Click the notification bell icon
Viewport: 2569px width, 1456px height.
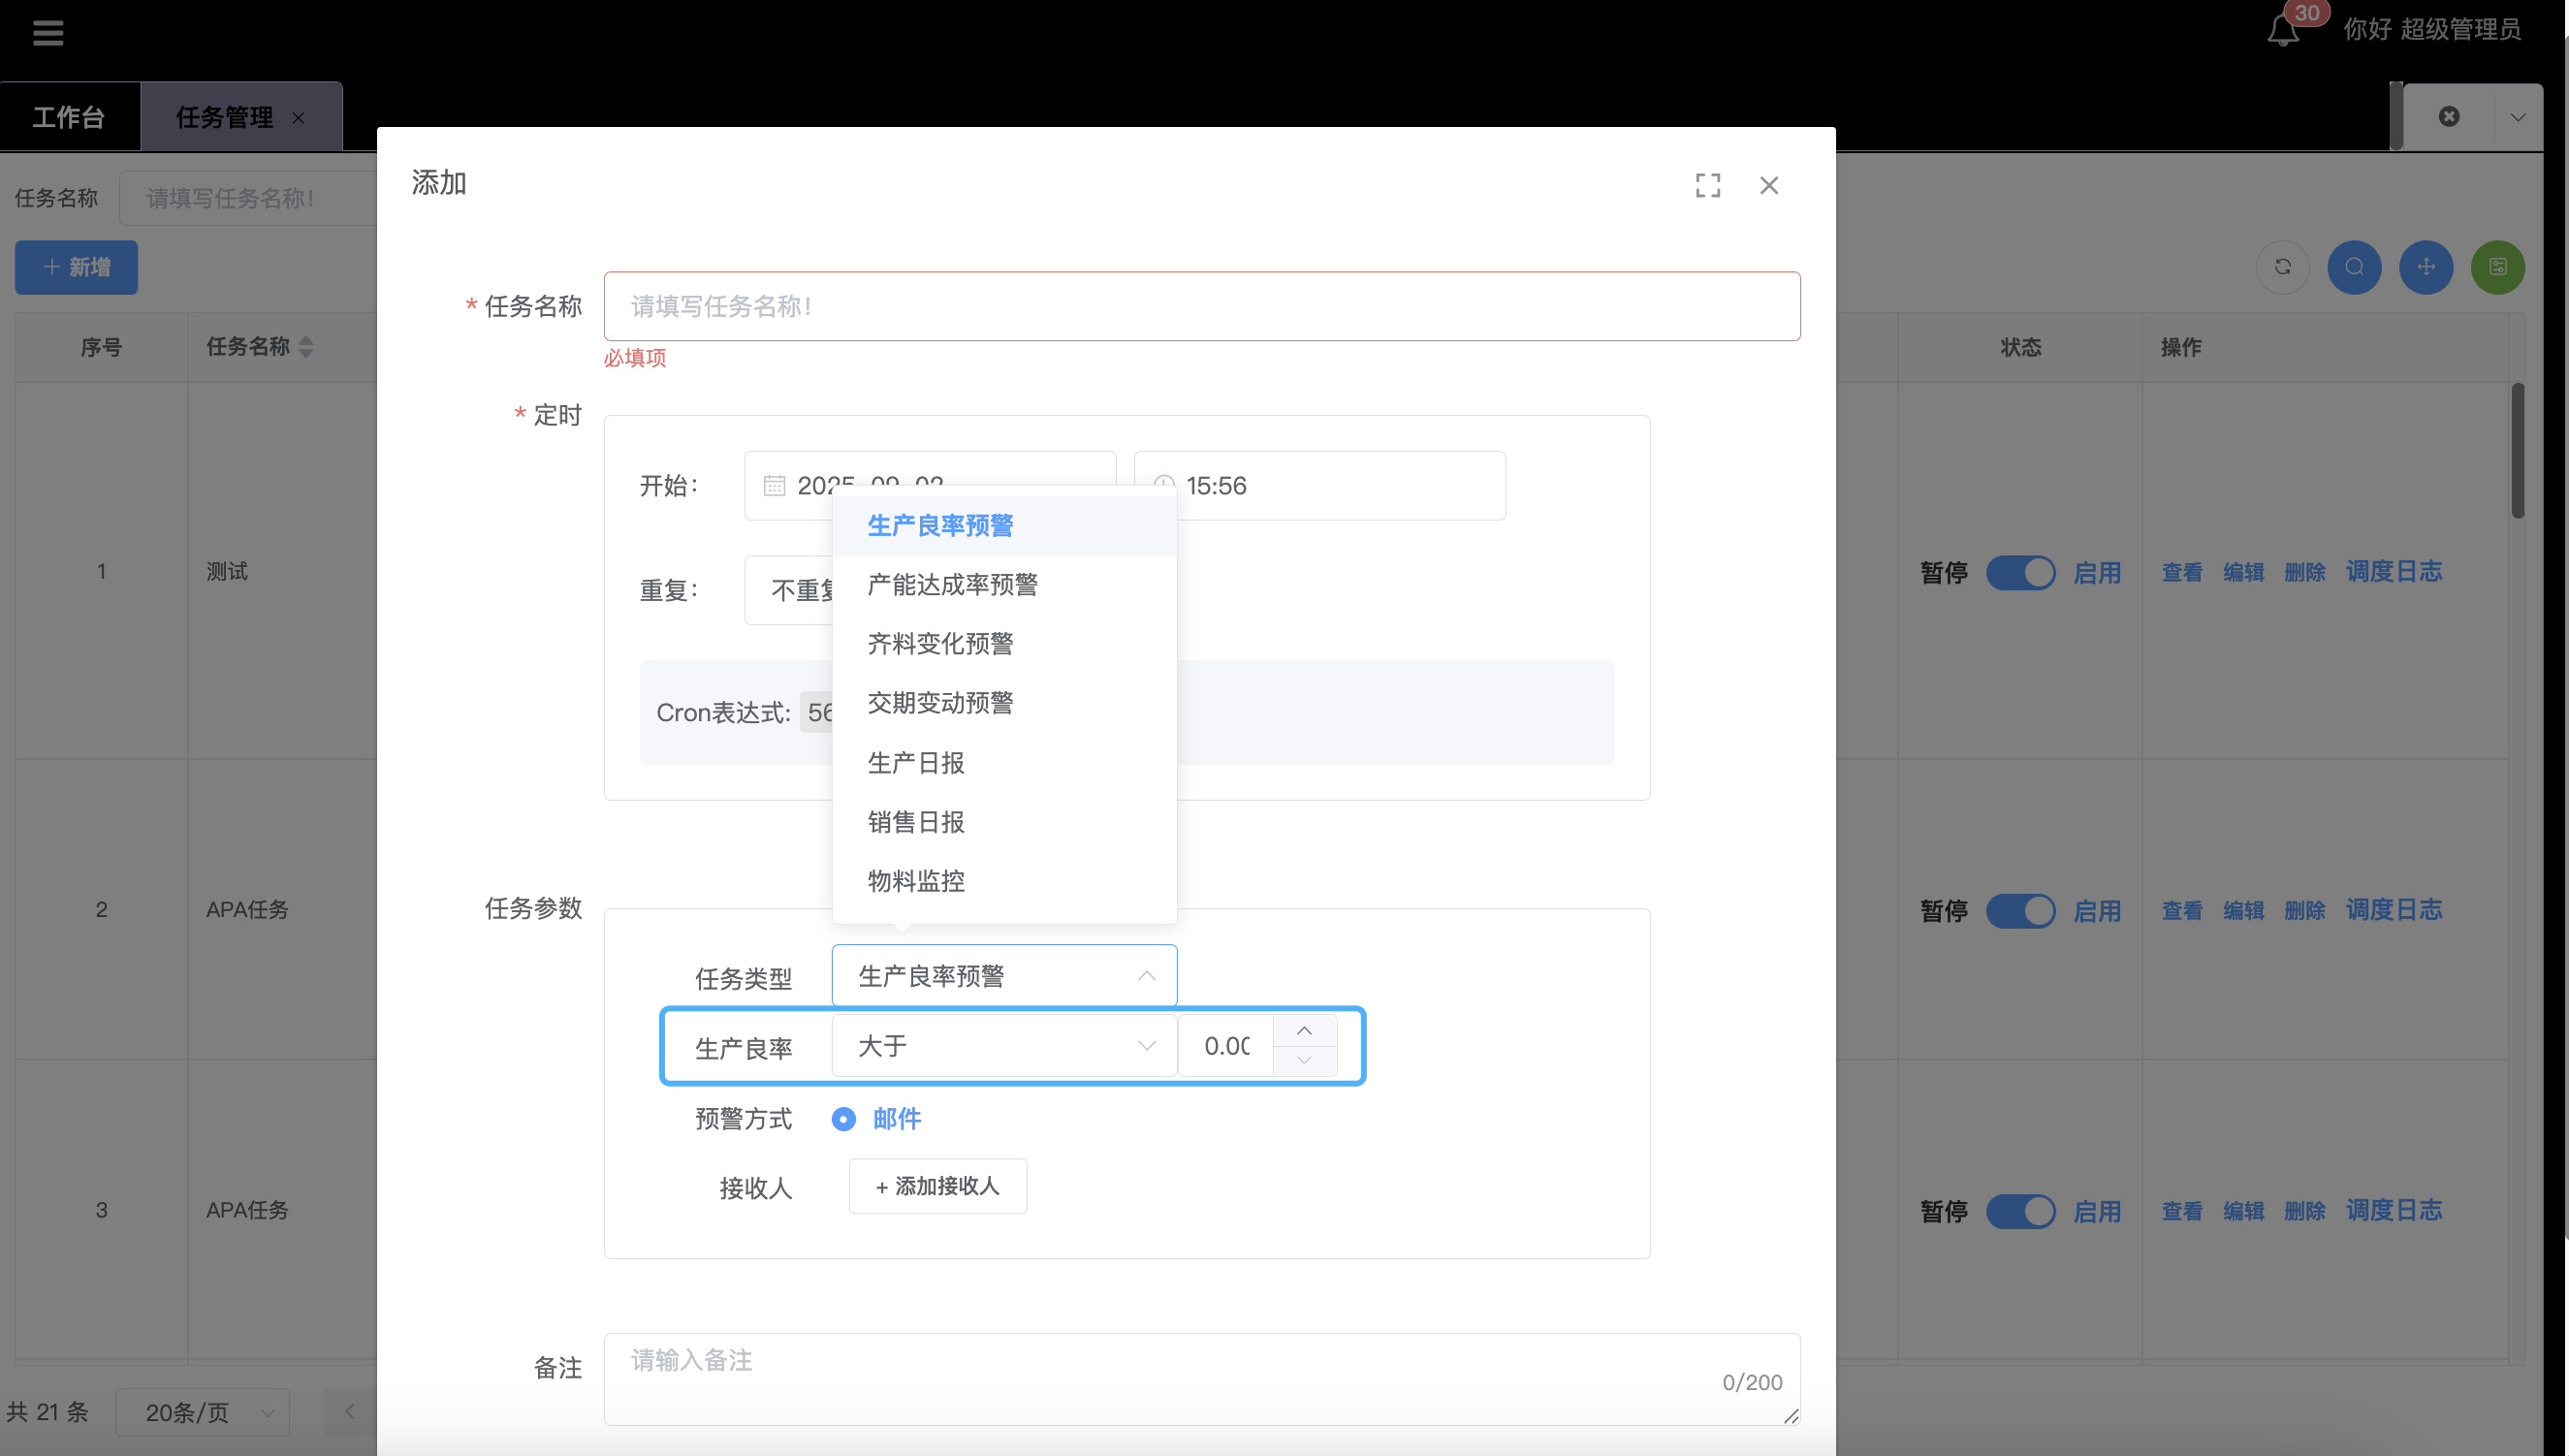pyautogui.click(x=2282, y=32)
